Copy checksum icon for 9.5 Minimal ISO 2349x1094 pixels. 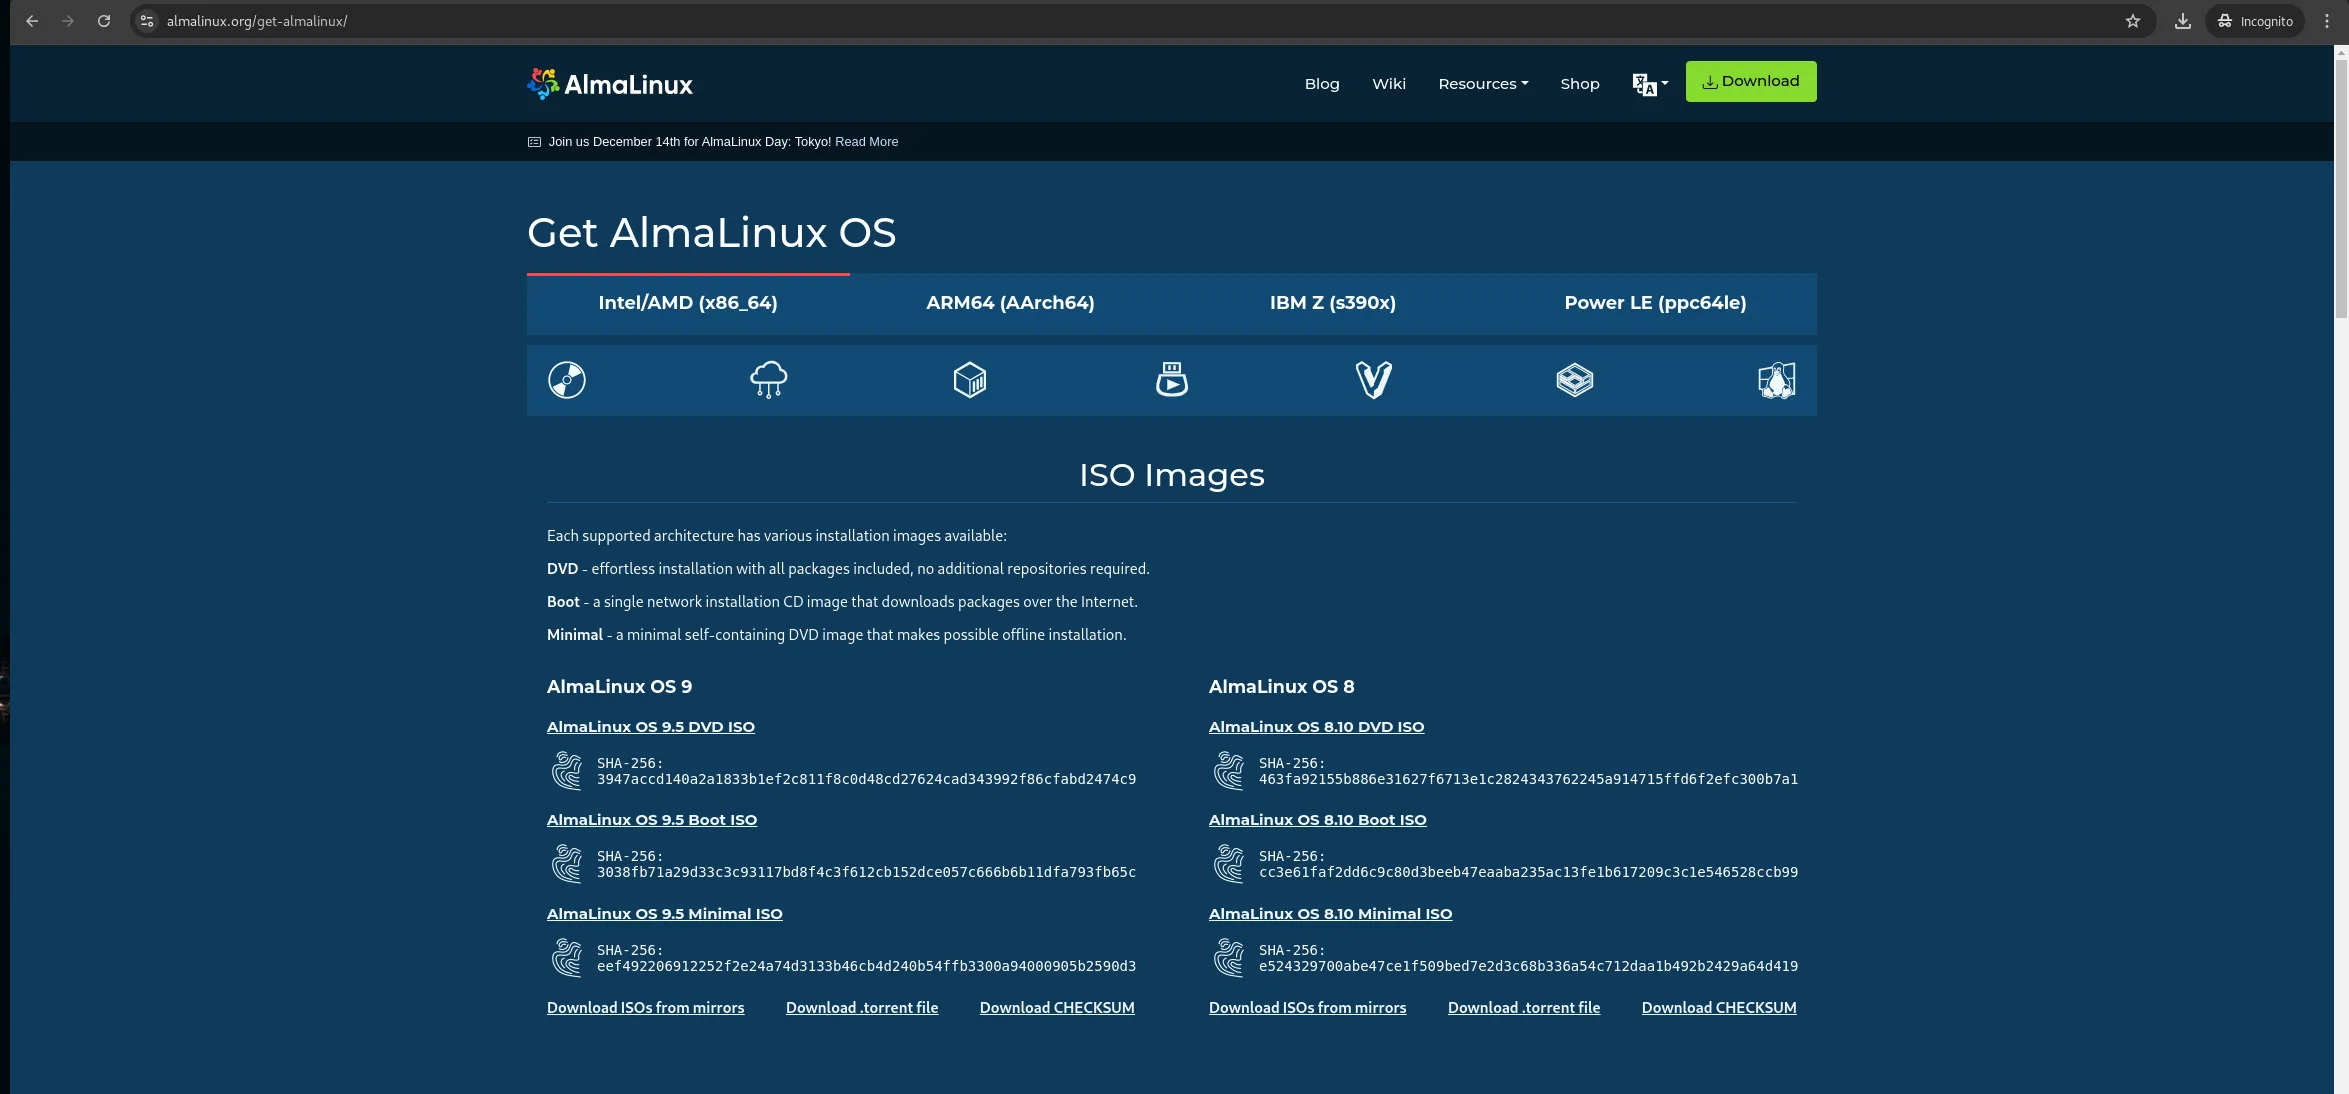click(x=567, y=958)
